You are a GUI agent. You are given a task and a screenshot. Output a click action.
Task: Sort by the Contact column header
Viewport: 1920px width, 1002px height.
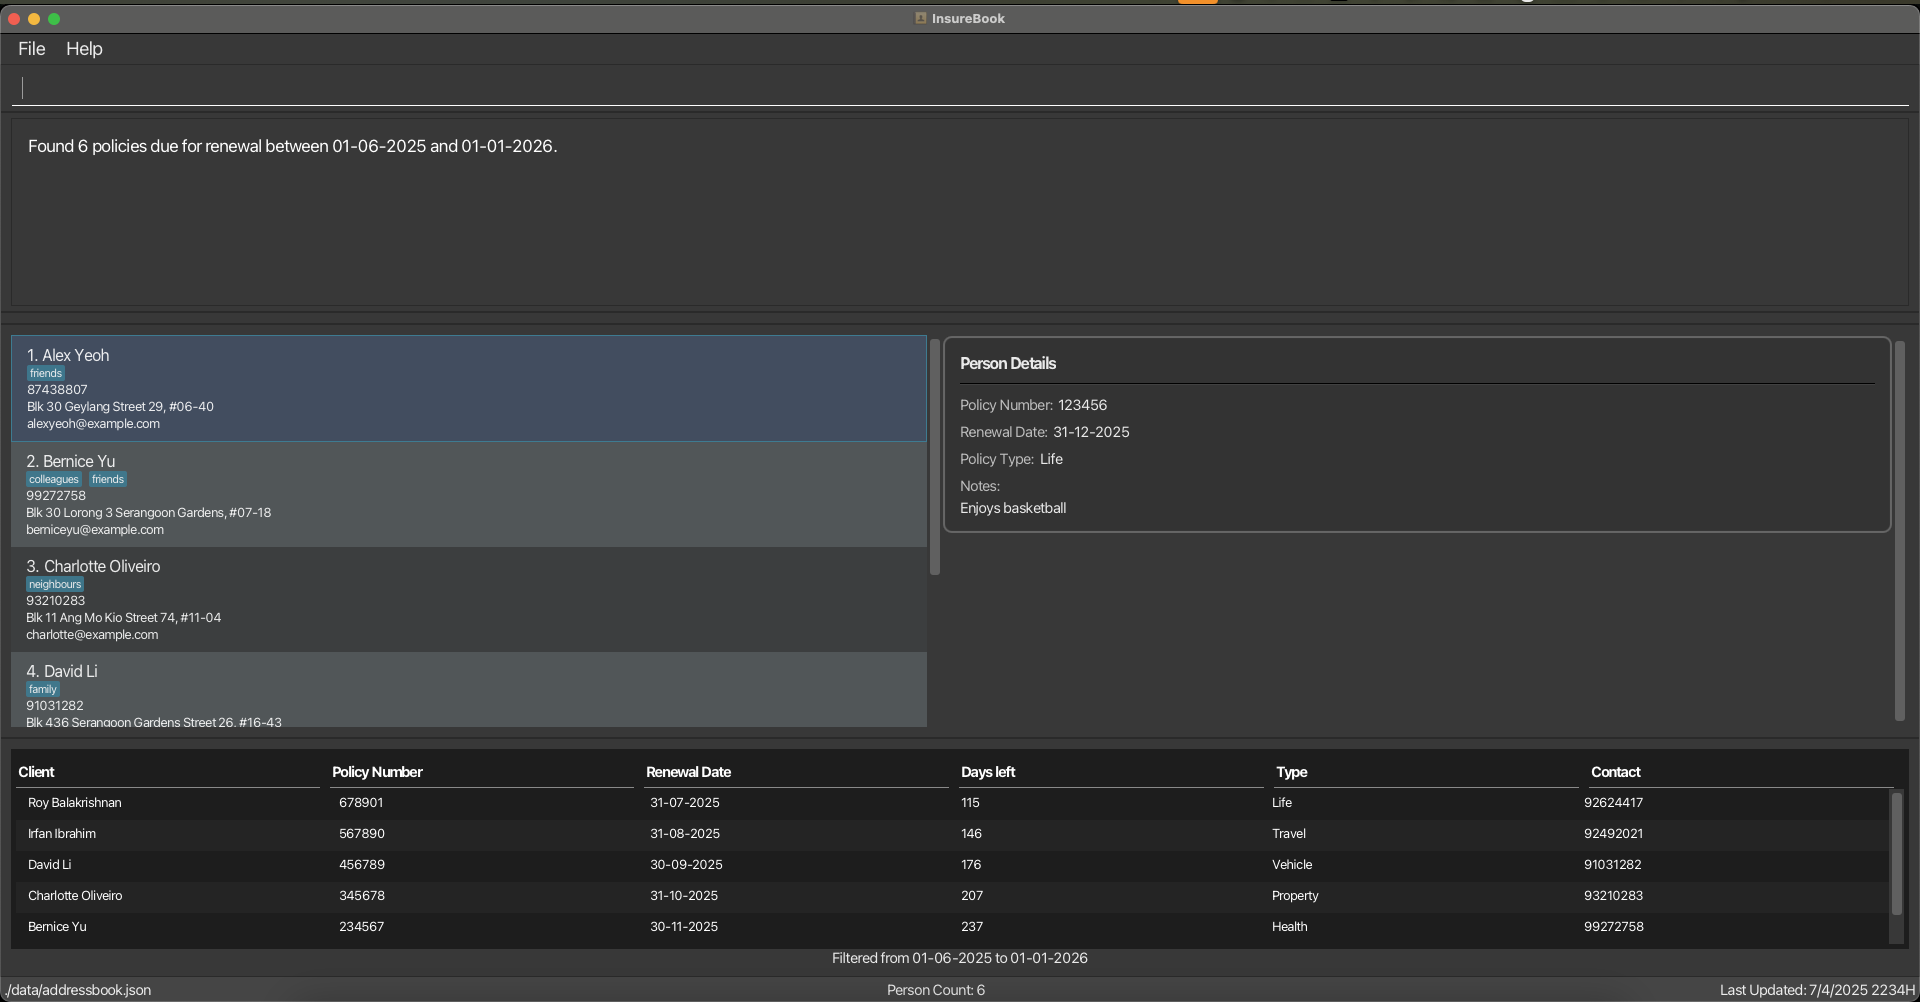pos(1741,772)
